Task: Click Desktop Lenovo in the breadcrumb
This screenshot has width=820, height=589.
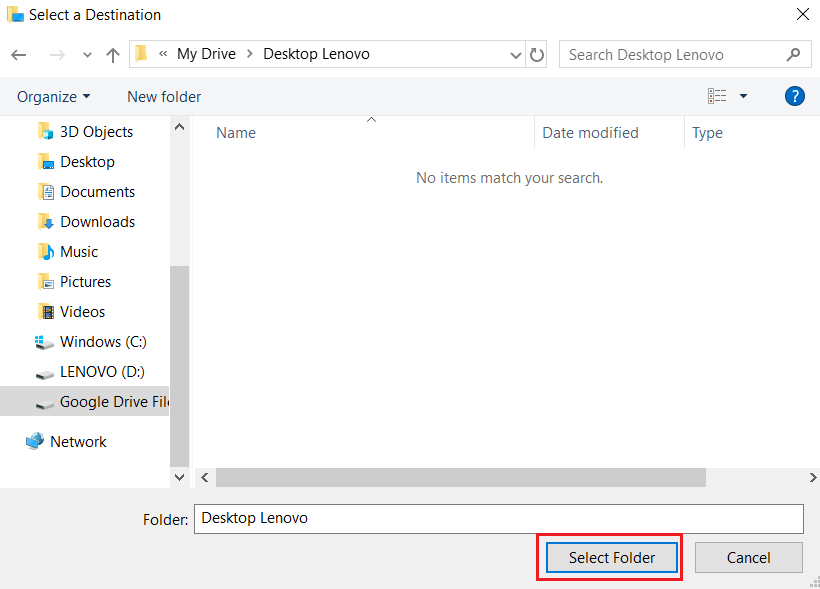Action: (x=316, y=54)
